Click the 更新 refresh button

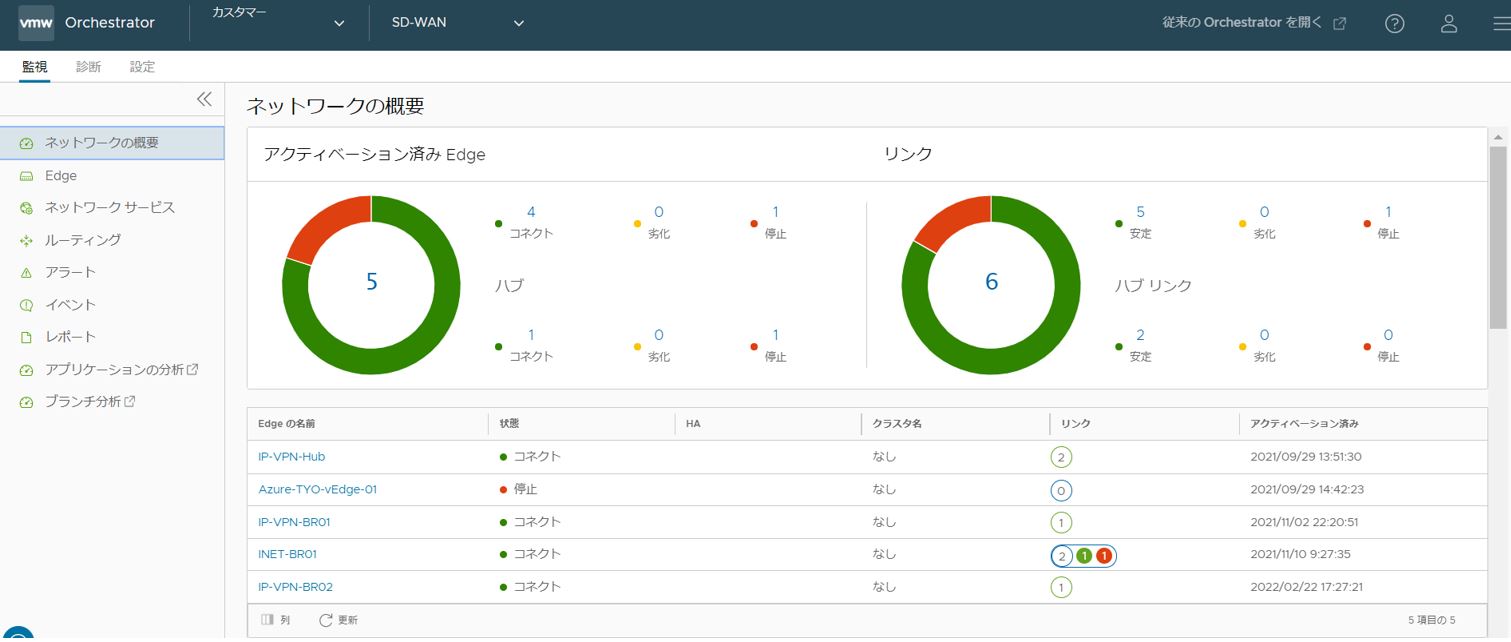pyautogui.click(x=338, y=620)
